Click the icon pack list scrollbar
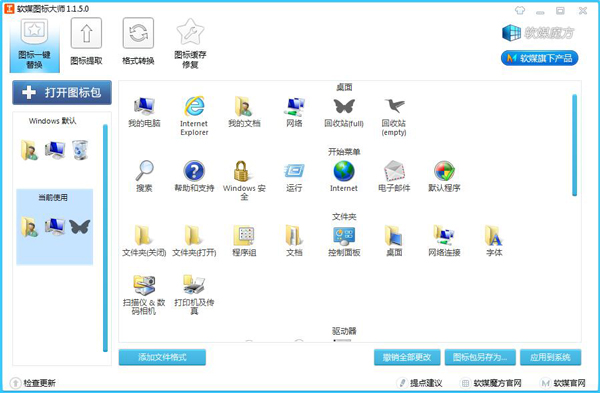The width and height of the screenshot is (600, 393). click(x=105, y=238)
